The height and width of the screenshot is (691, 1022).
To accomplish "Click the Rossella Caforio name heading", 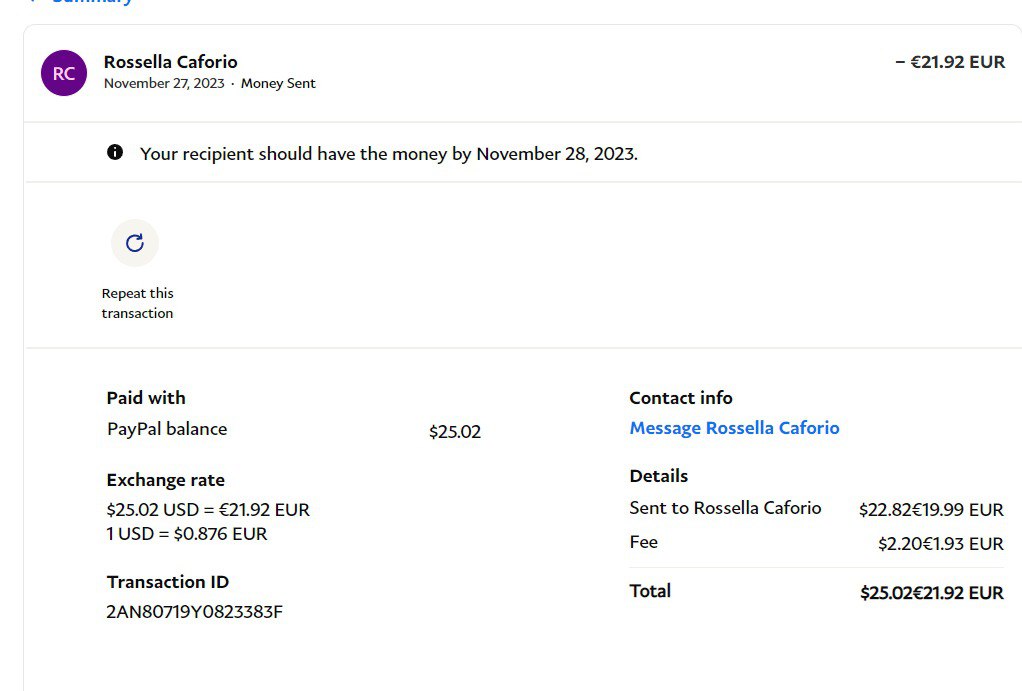I will click(x=171, y=62).
